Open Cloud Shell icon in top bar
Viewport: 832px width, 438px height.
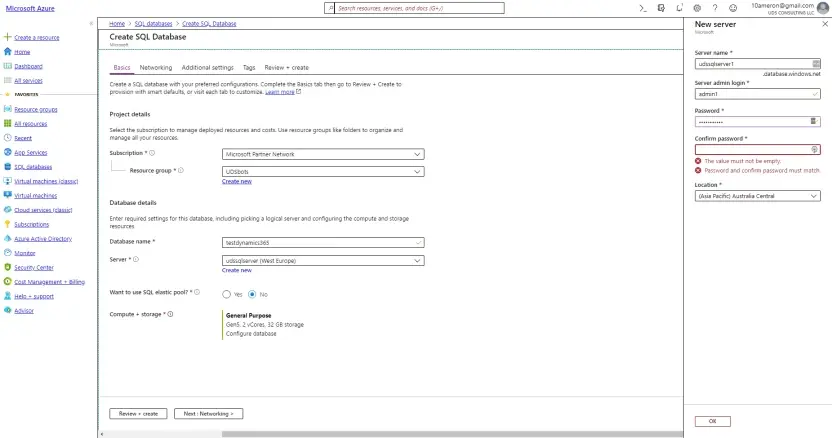(643, 8)
